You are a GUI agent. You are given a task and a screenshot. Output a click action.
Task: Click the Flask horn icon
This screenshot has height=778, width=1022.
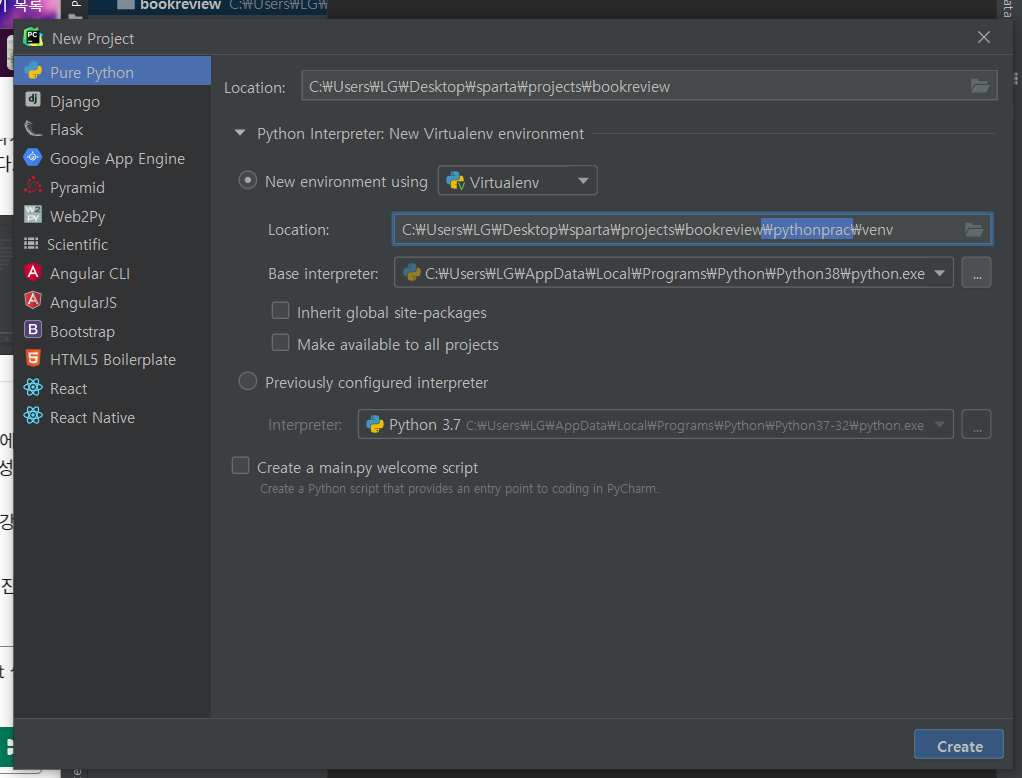[33, 128]
